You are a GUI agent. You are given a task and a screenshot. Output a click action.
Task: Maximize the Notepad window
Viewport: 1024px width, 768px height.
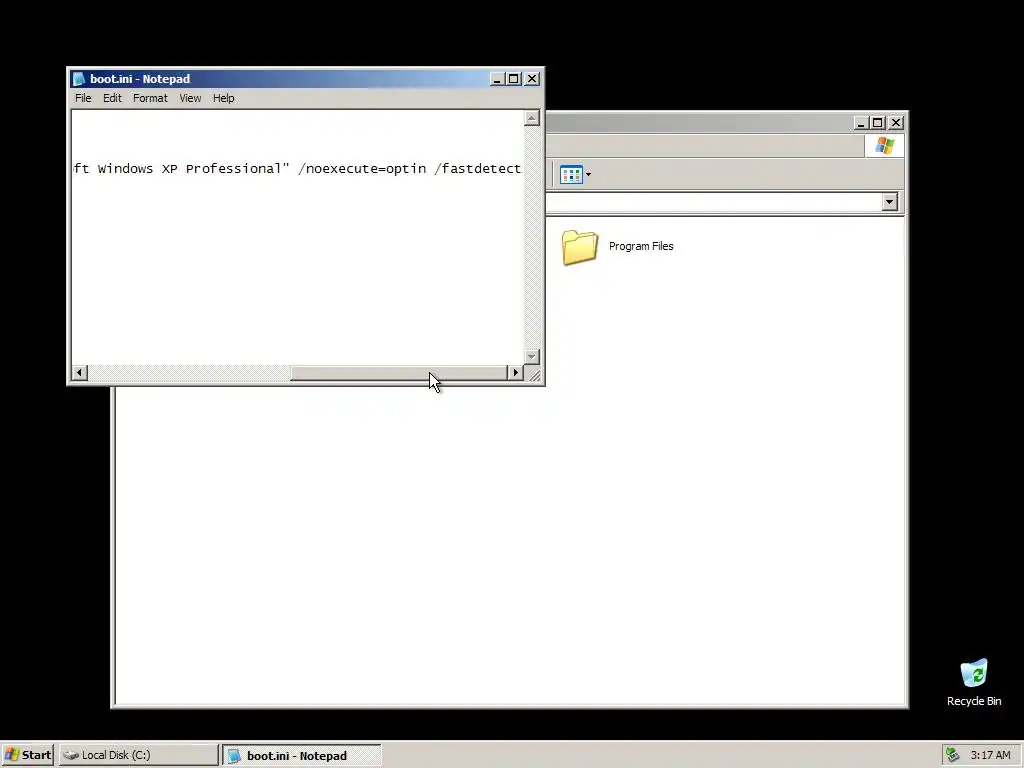click(x=514, y=79)
